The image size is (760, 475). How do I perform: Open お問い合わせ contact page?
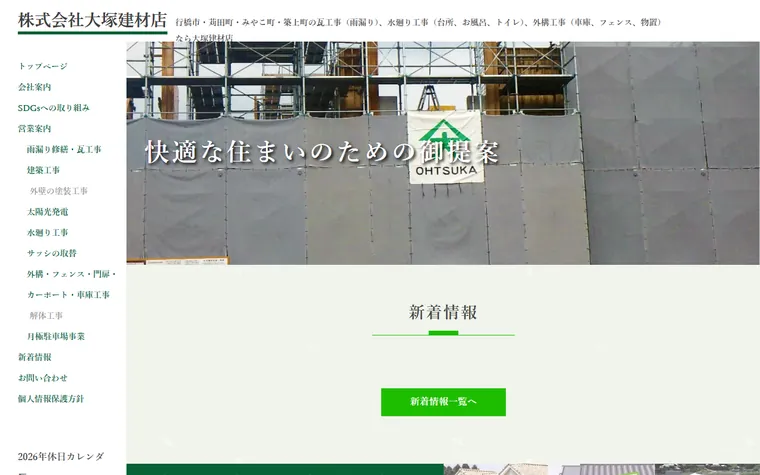pos(43,379)
